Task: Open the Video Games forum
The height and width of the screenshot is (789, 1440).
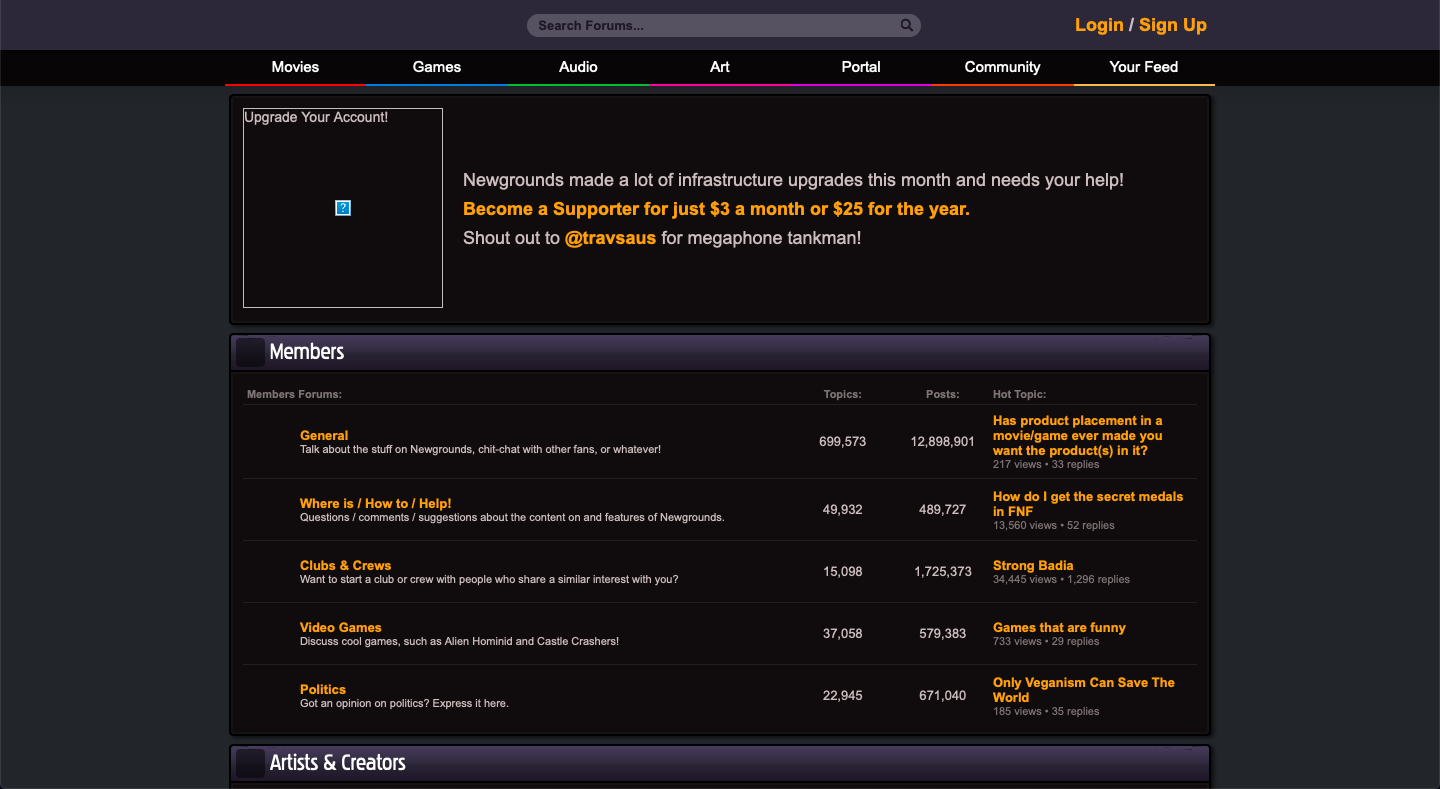Action: pos(341,627)
